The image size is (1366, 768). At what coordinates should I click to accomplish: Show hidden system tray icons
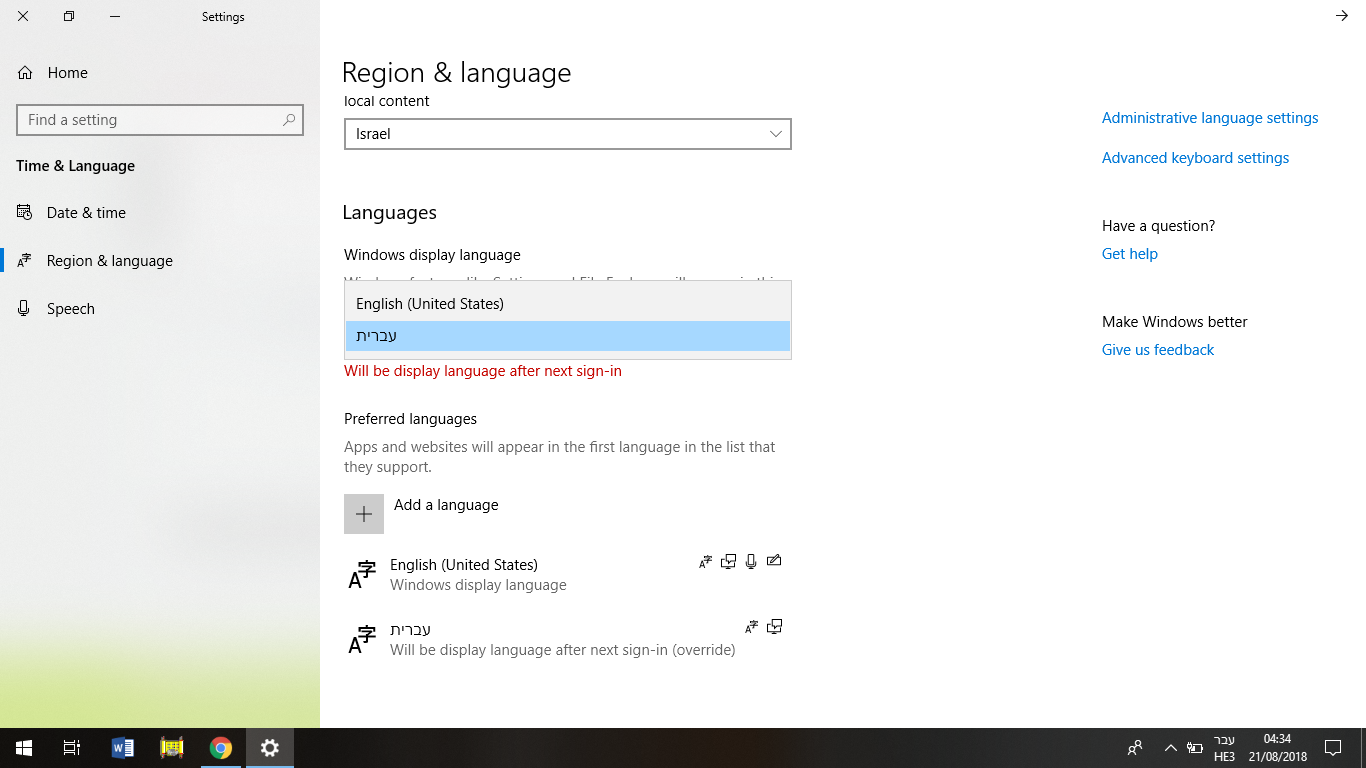pyautogui.click(x=1170, y=748)
